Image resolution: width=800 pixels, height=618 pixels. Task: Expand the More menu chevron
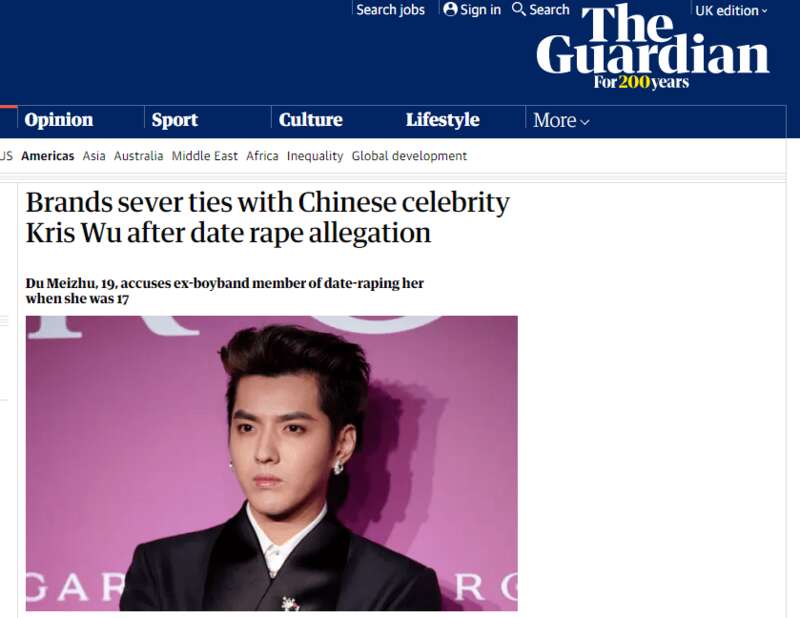tap(585, 121)
